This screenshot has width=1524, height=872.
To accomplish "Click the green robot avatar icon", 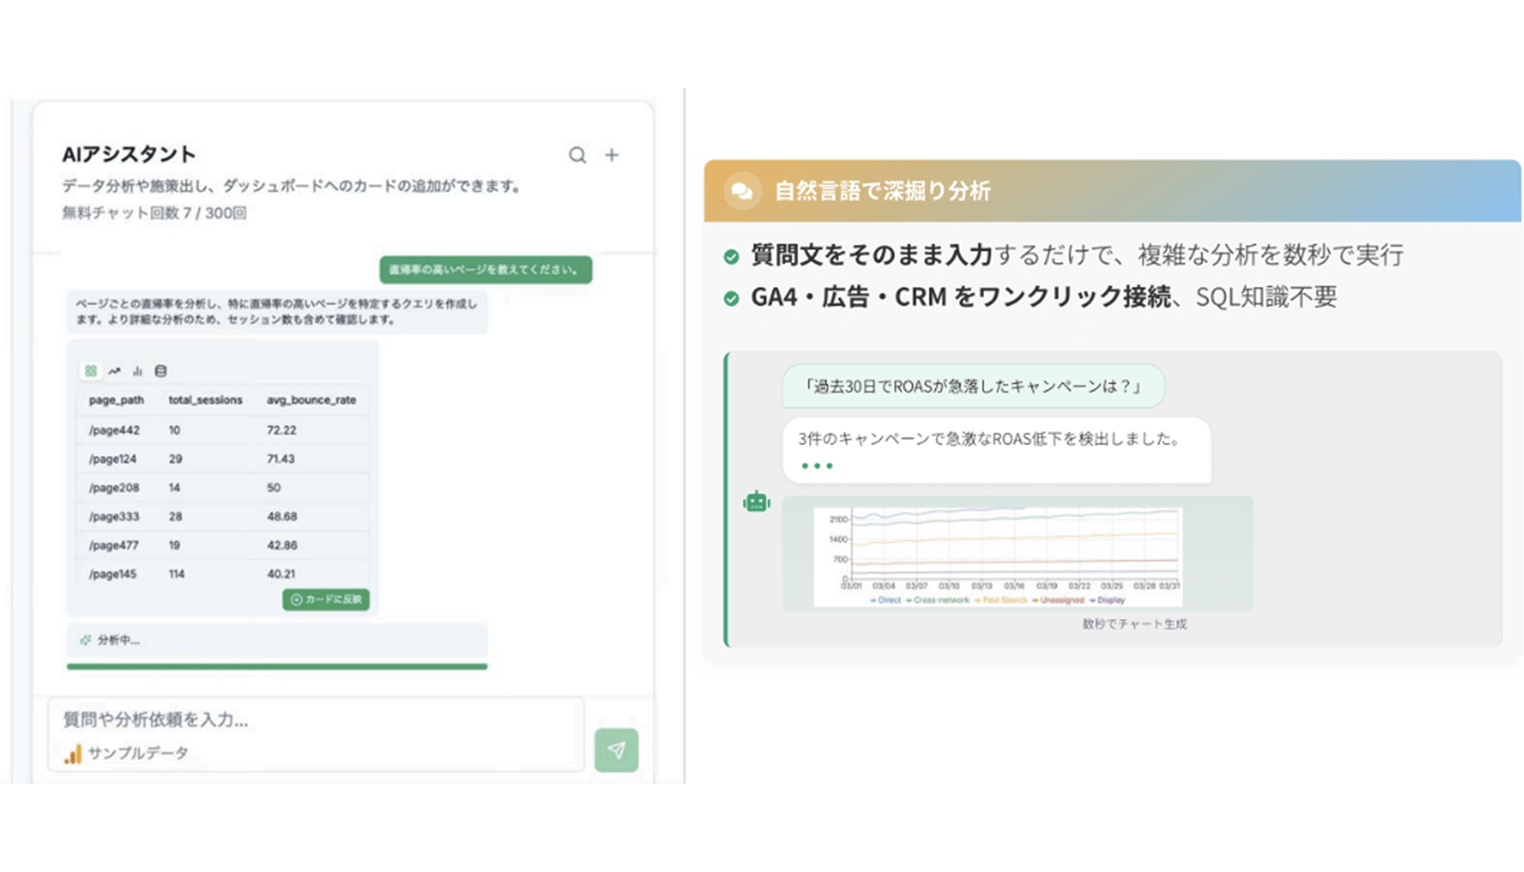I will 756,502.
